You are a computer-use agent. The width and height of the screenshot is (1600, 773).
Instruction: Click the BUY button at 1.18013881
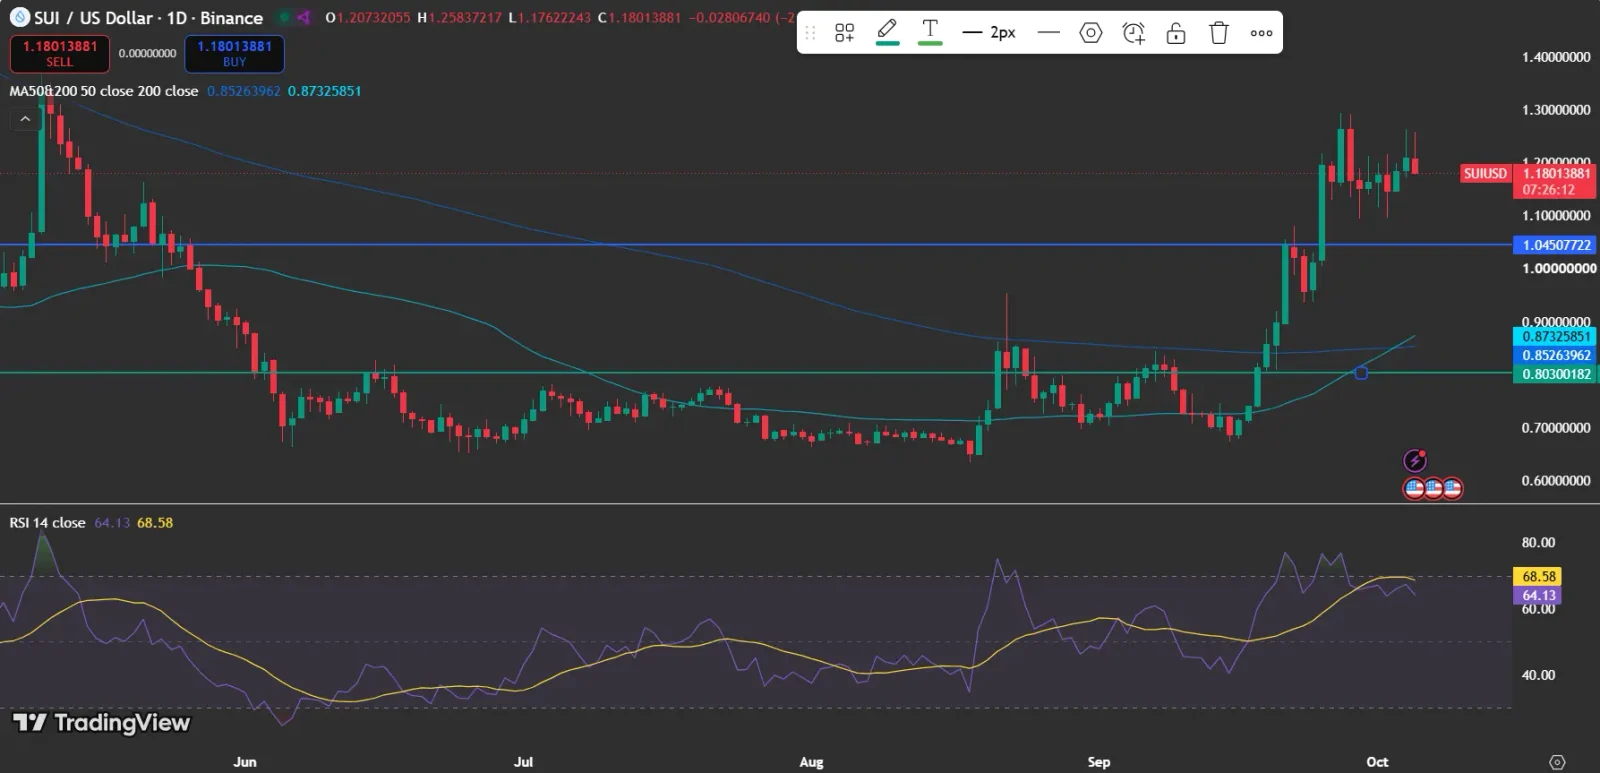click(234, 54)
